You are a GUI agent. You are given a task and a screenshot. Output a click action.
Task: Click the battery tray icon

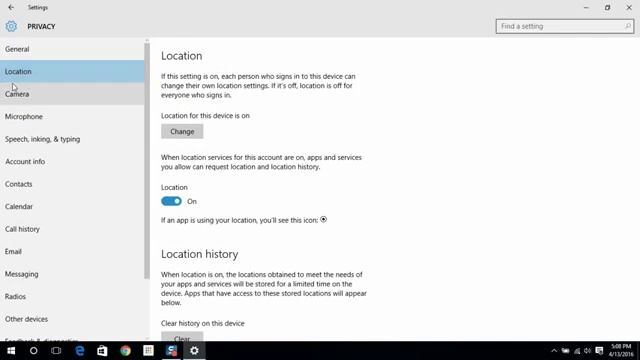(x=565, y=351)
